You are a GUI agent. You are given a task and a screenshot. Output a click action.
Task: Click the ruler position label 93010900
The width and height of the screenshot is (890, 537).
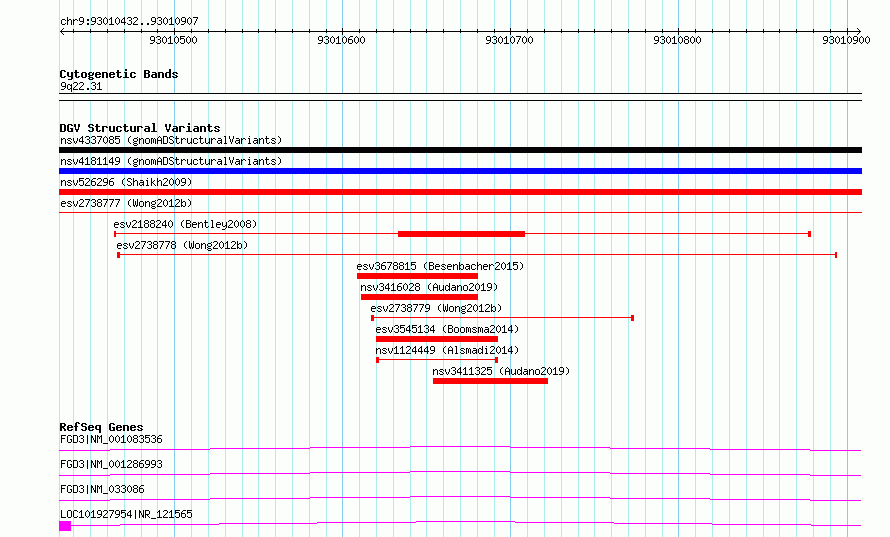(846, 40)
